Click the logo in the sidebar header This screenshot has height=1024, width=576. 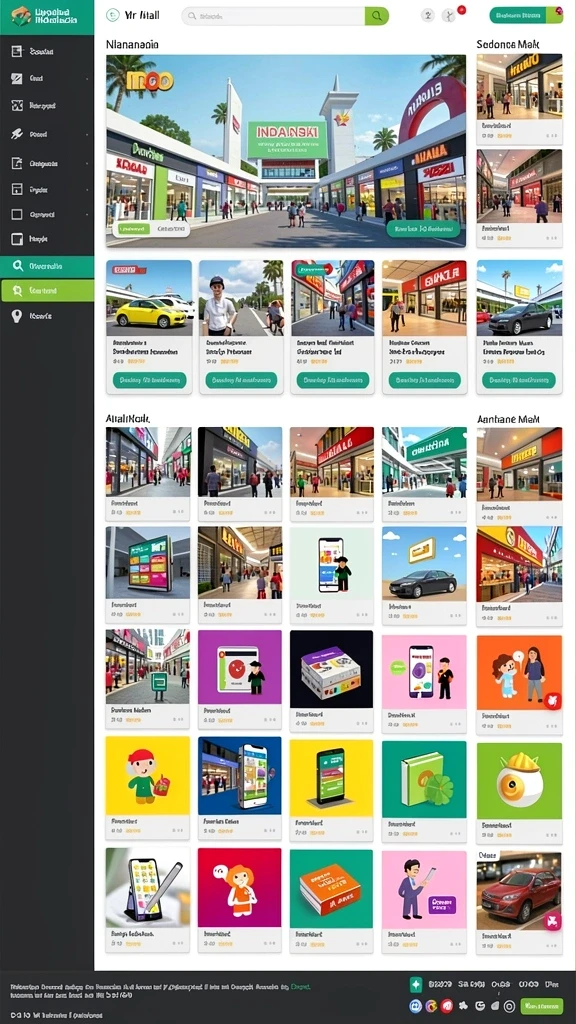[21, 16]
